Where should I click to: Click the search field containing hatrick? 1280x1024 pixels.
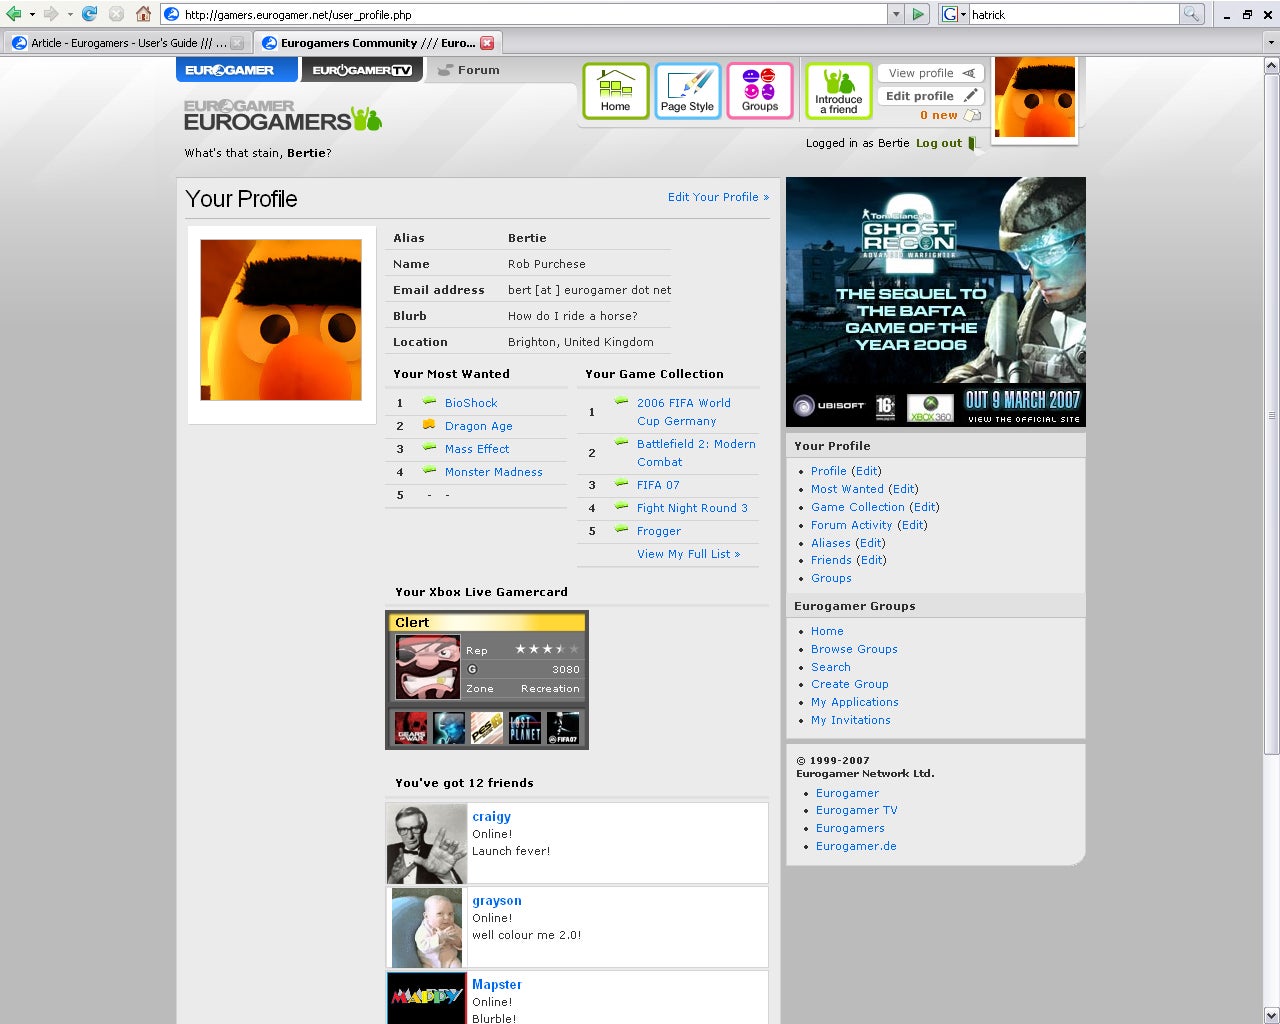[1074, 15]
